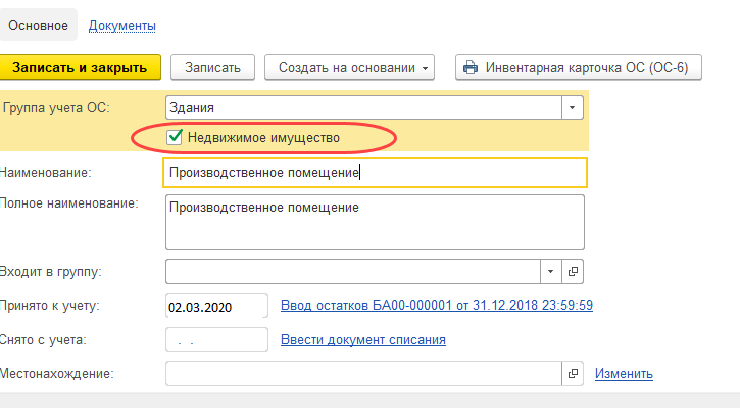The width and height of the screenshot is (740, 408).
Task: Click the empty Снято с учета date field
Action: pos(215,340)
